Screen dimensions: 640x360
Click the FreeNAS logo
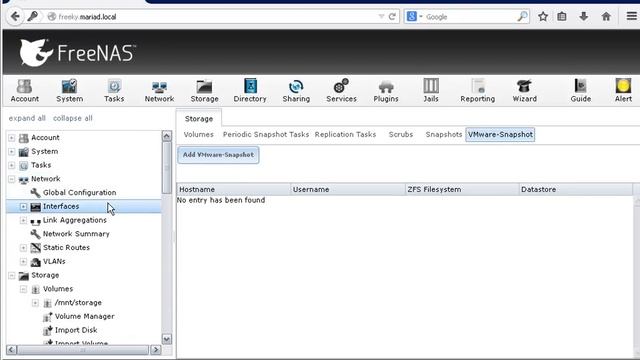point(78,52)
